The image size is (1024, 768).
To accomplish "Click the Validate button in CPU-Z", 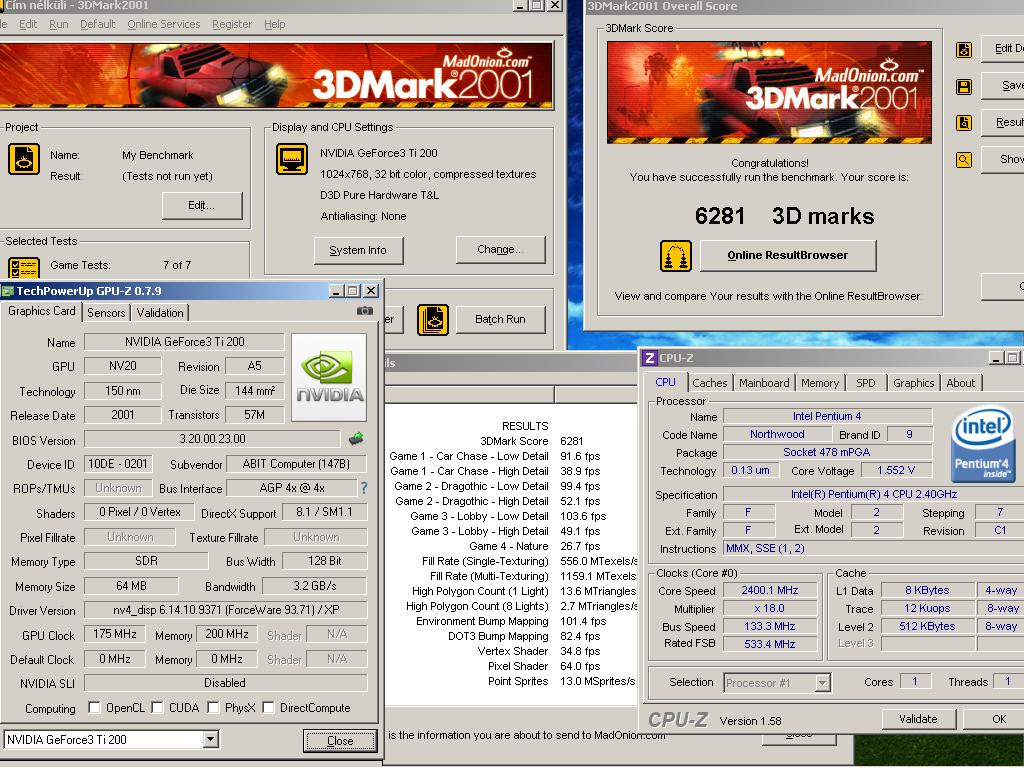I will [x=918, y=719].
